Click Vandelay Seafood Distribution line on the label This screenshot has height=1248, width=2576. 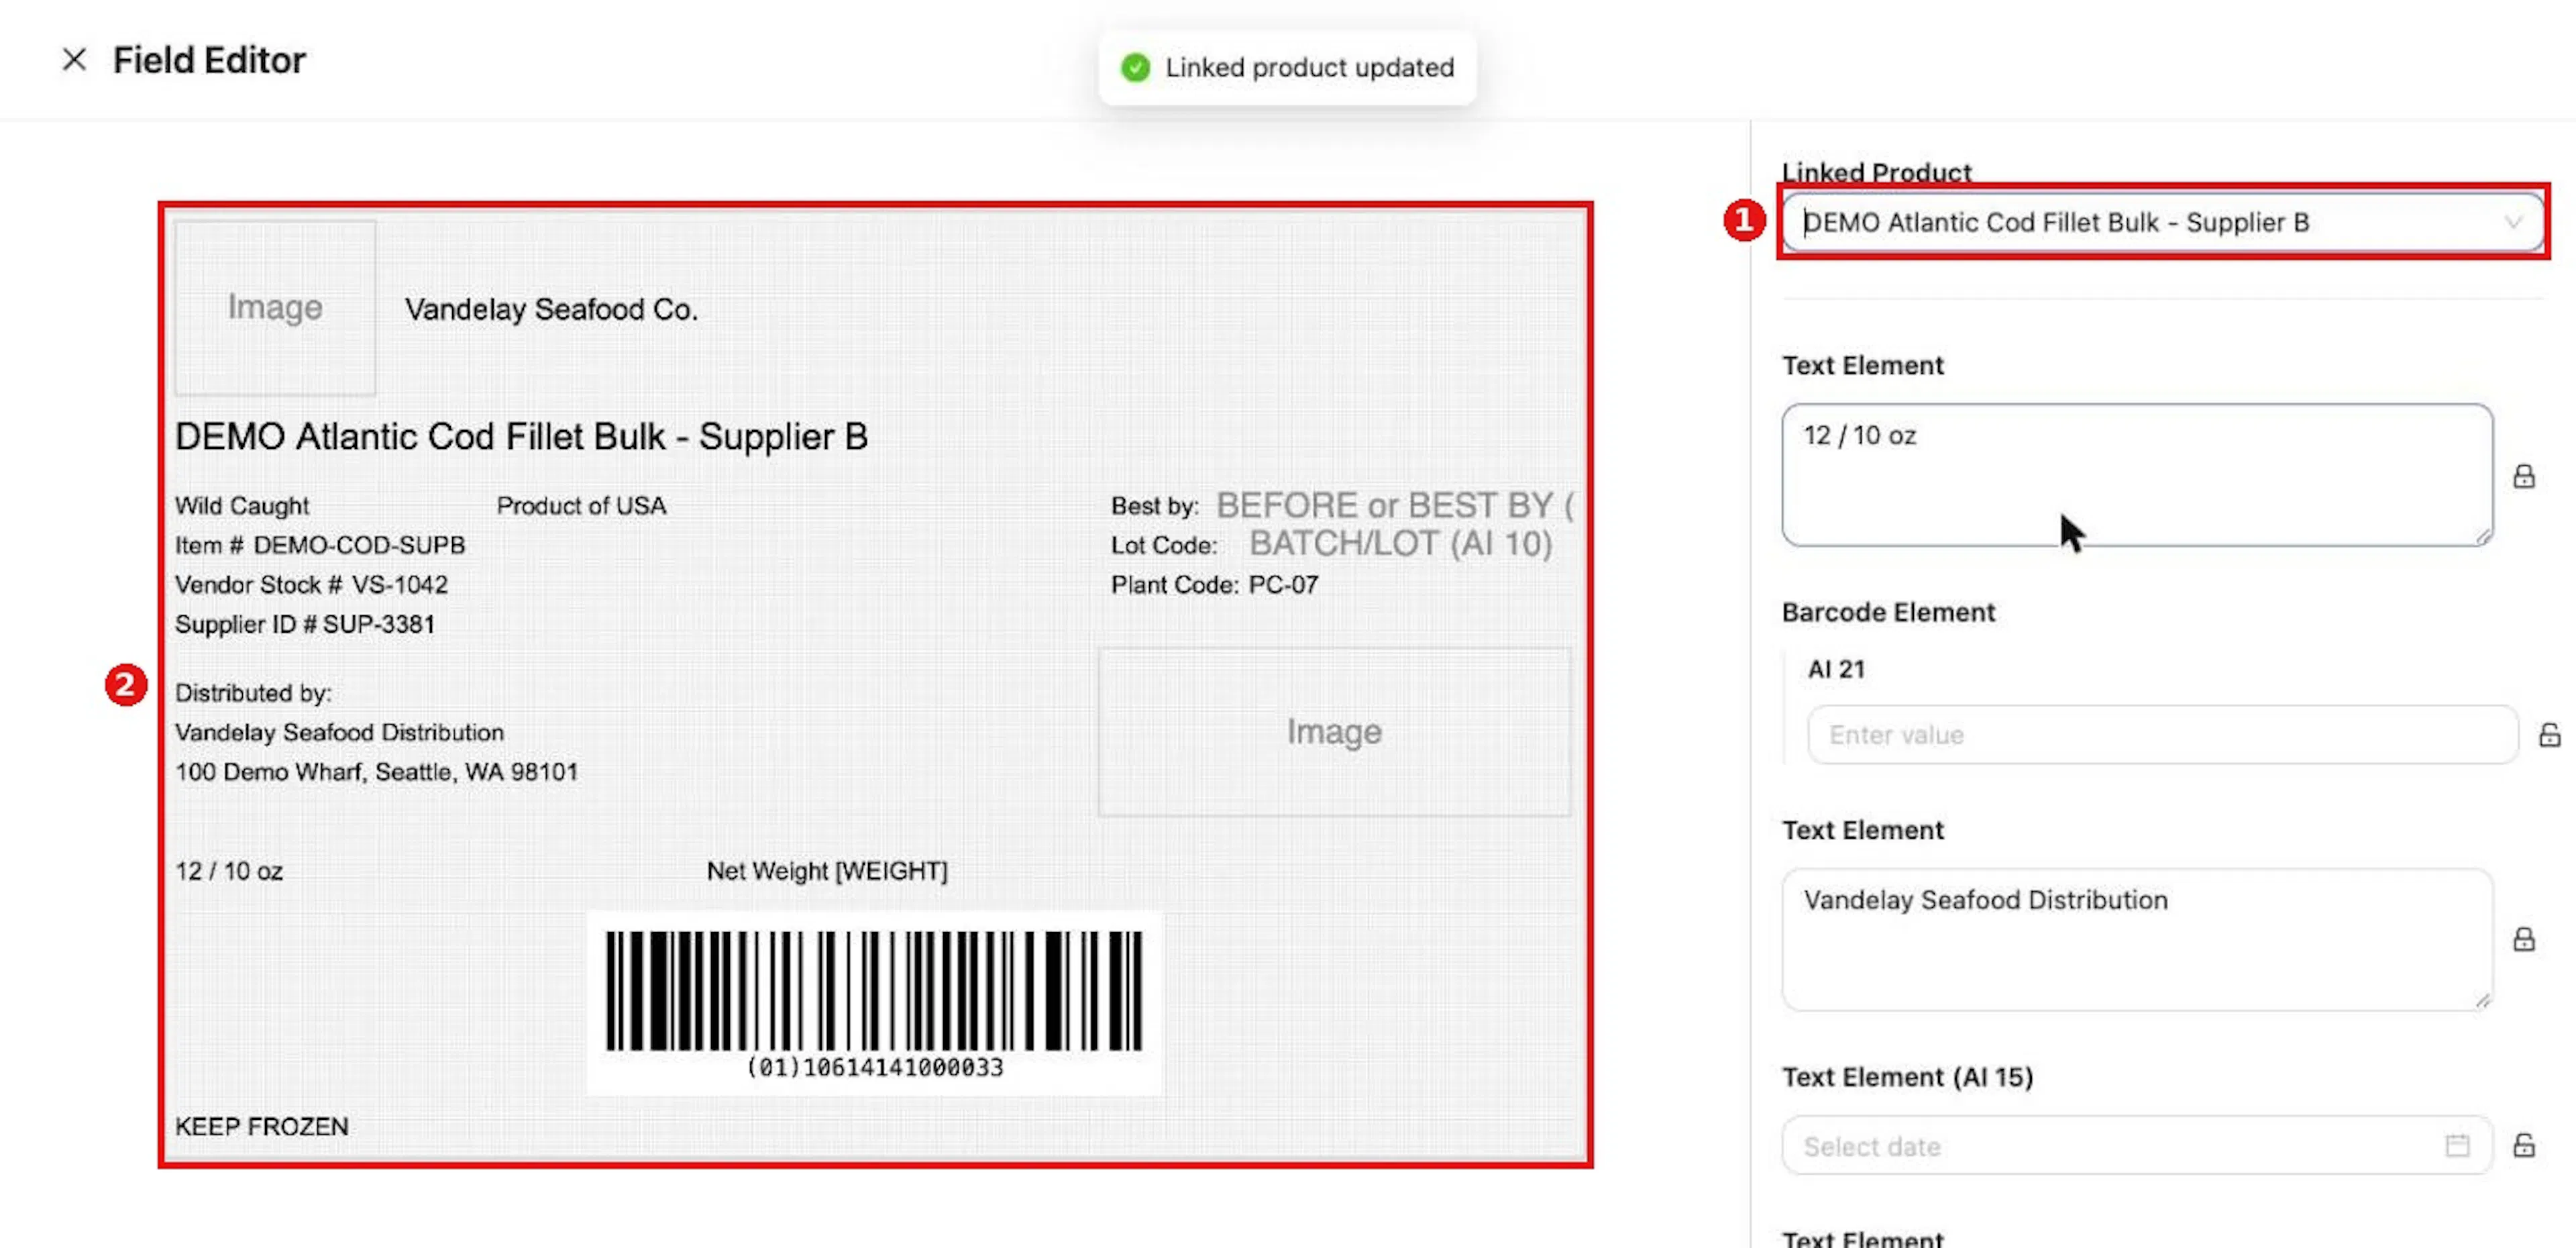click(x=339, y=733)
